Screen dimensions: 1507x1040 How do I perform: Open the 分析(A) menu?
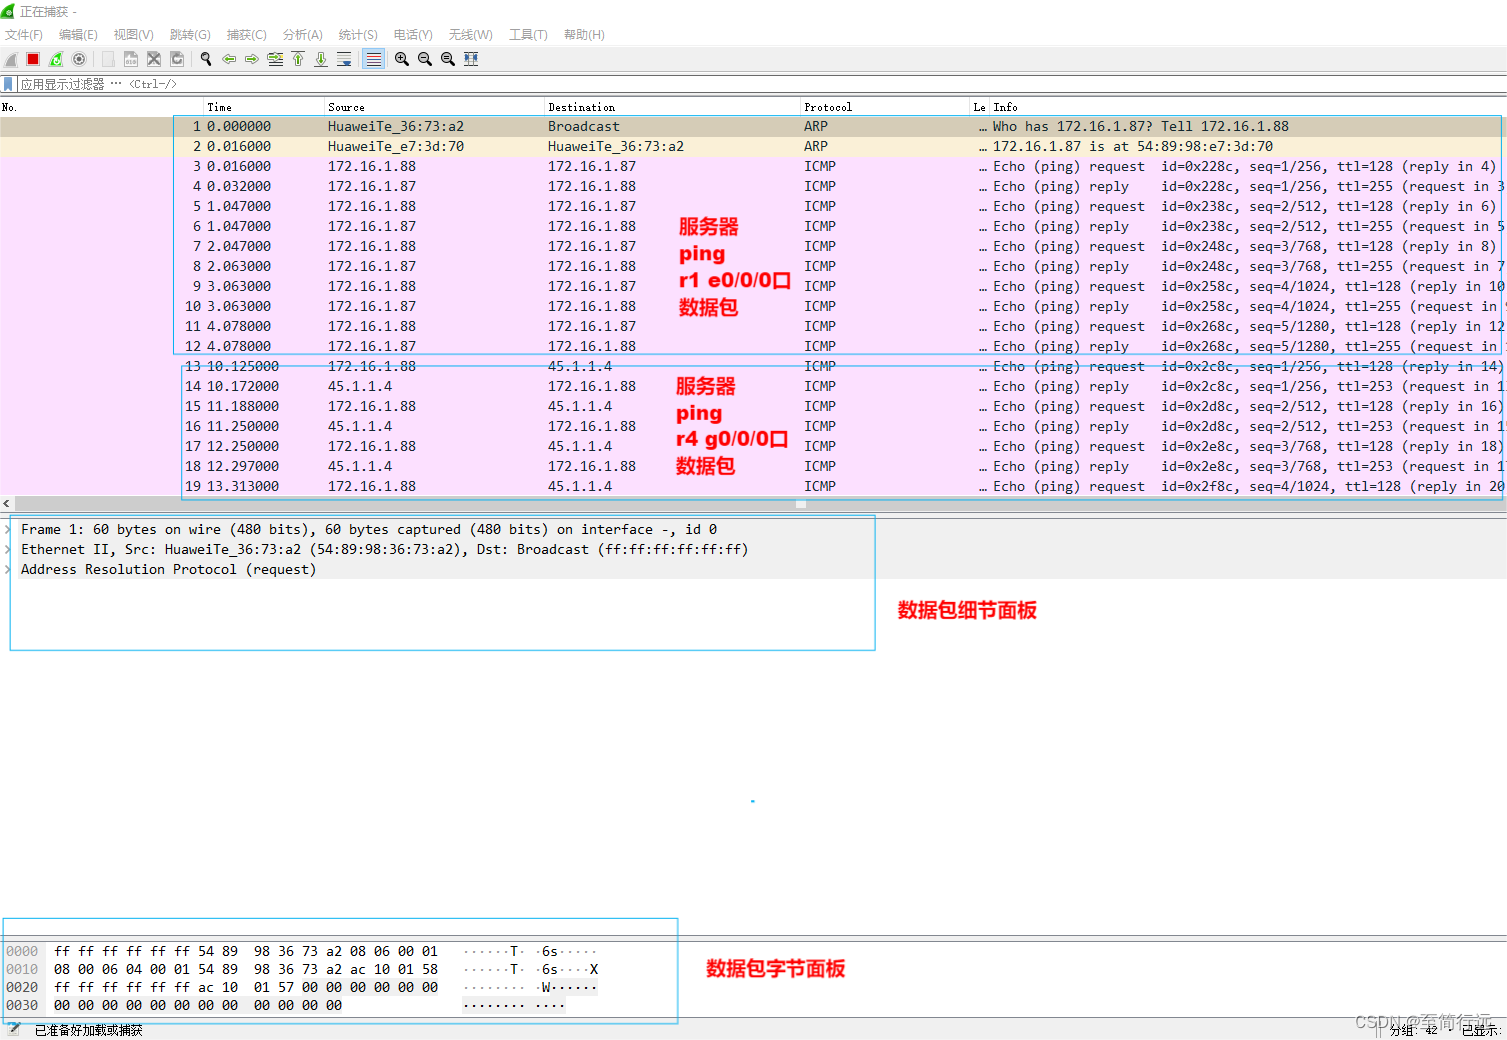point(302,34)
